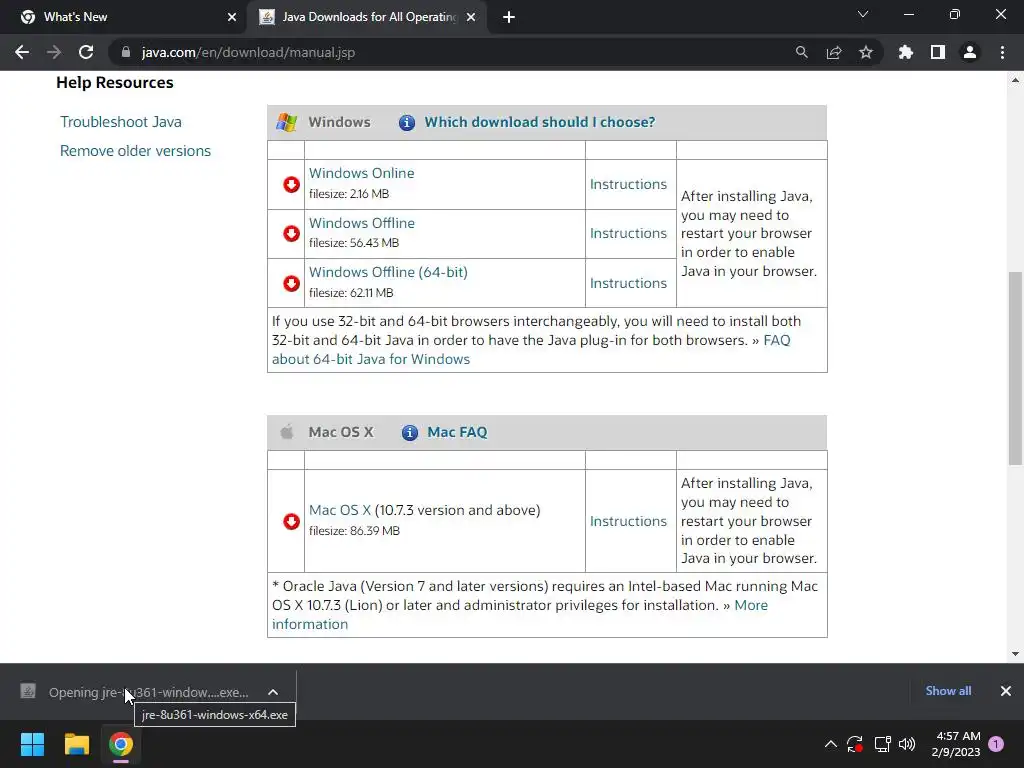The height and width of the screenshot is (768, 1024).
Task: Open the Chrome three-dot menu
Action: point(1002,52)
